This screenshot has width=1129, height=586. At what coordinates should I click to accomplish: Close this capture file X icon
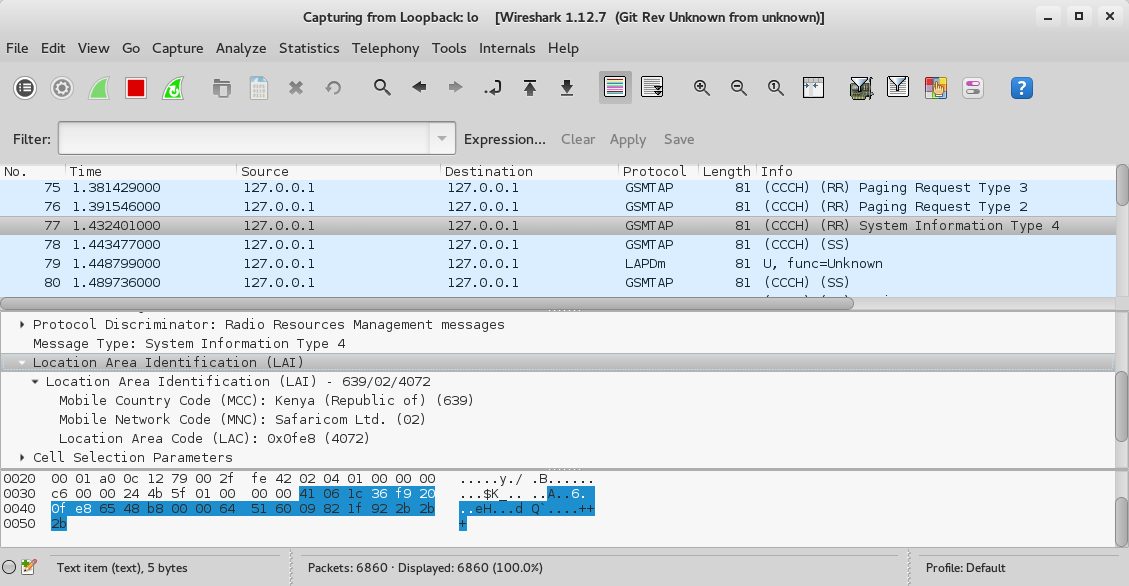[295, 88]
